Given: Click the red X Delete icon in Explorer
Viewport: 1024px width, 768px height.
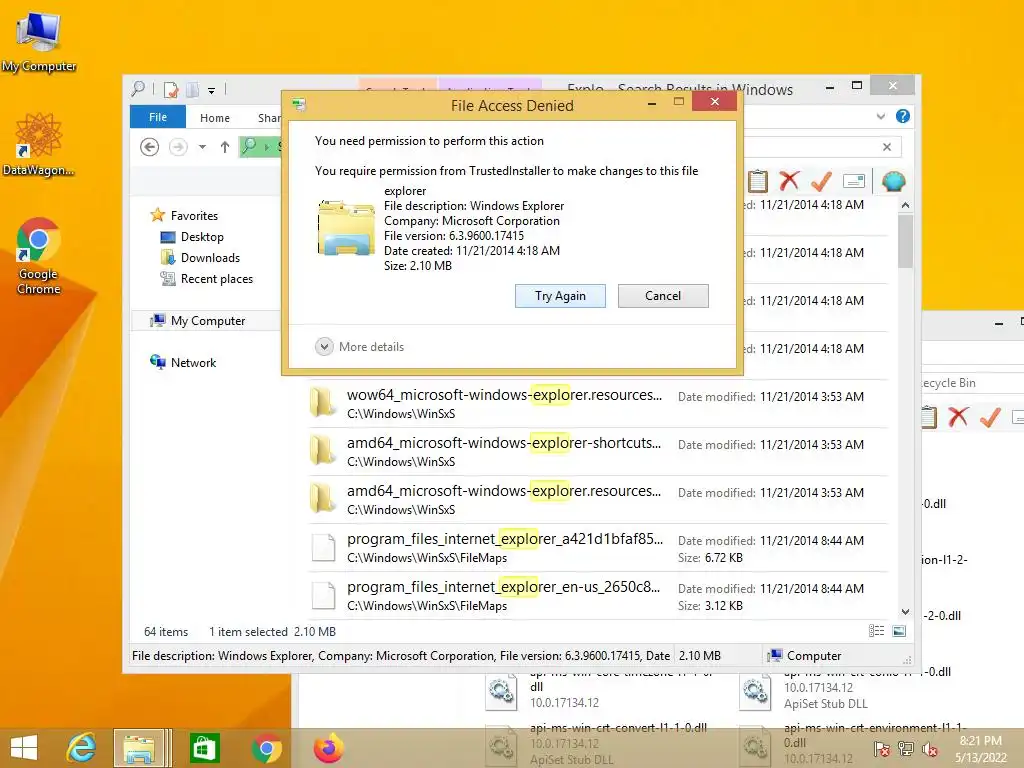Looking at the screenshot, I should pos(789,181).
